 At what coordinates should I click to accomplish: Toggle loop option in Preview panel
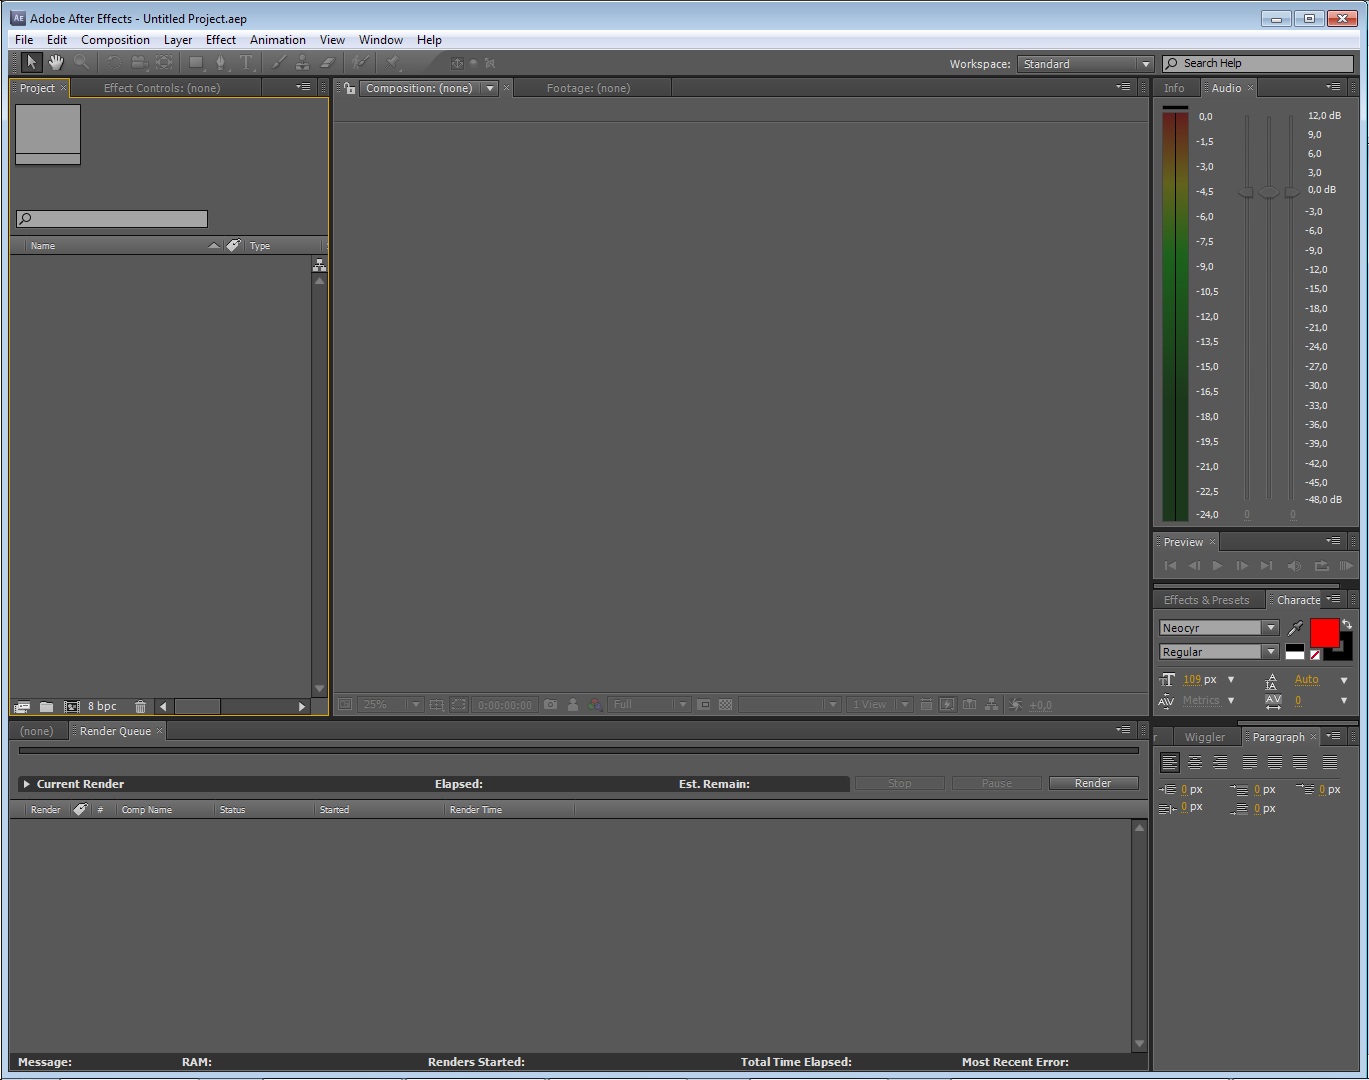point(1321,566)
